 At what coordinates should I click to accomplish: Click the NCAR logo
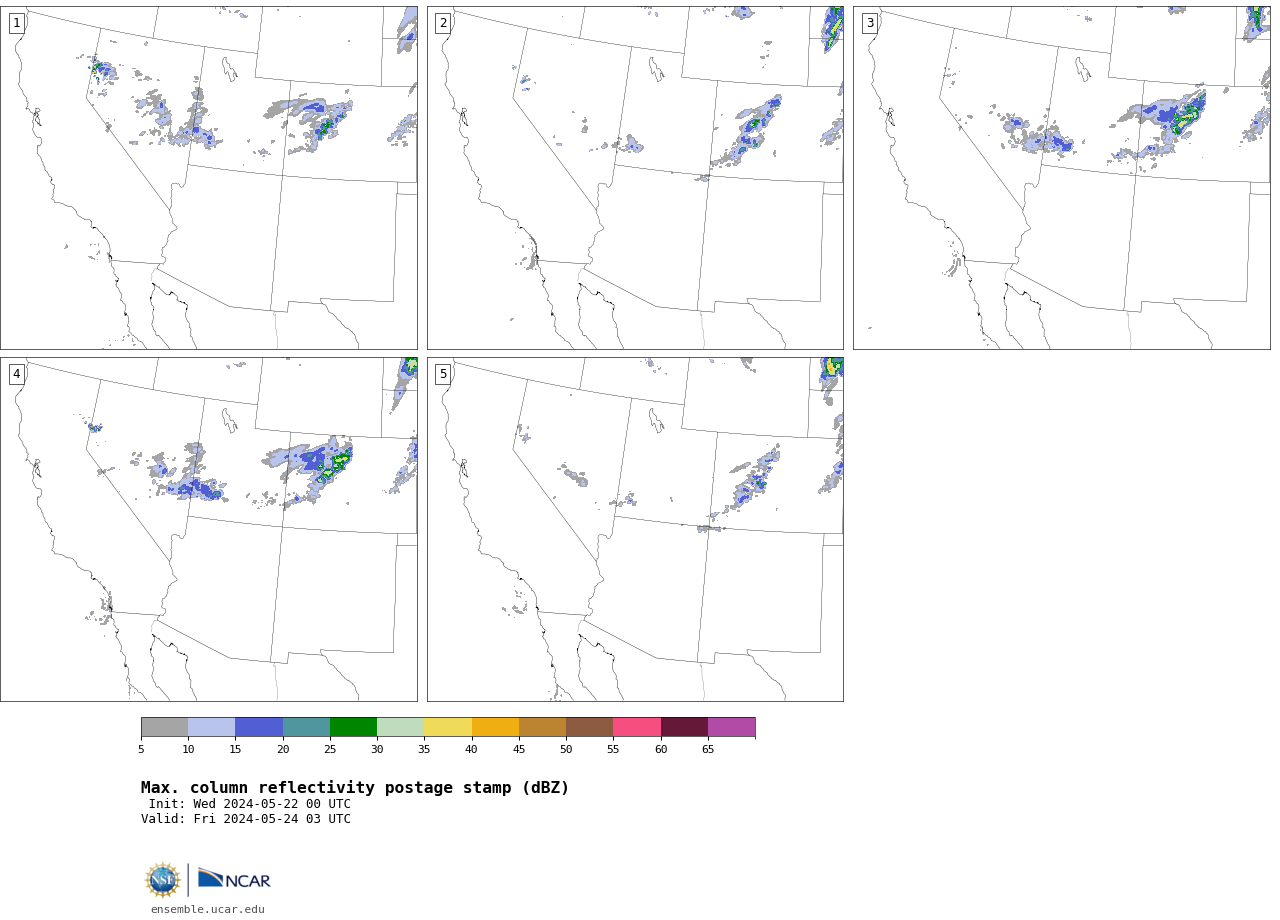click(234, 879)
